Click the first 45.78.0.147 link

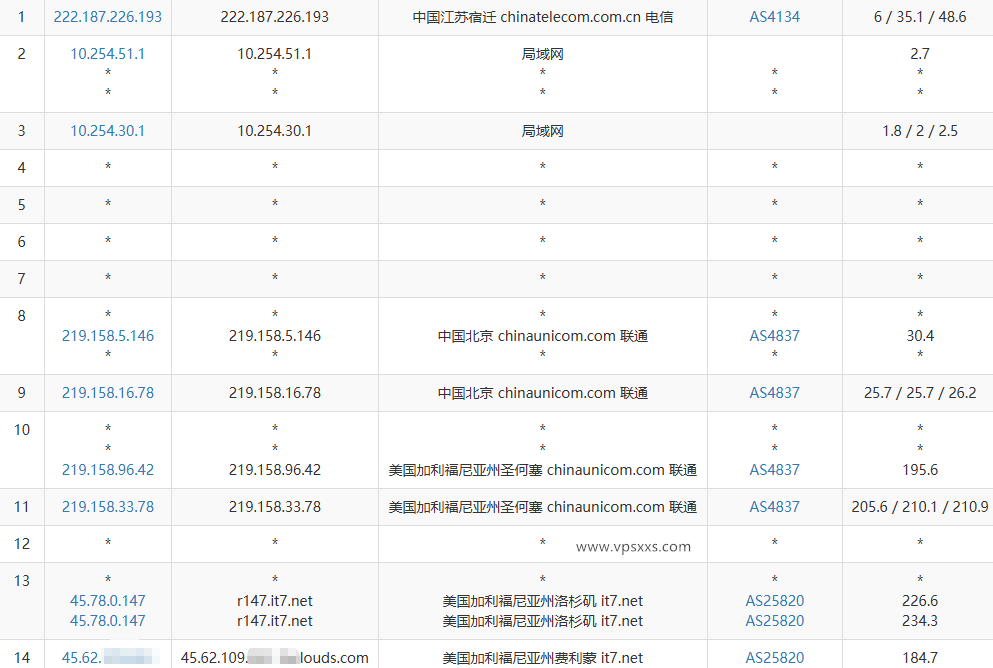pos(108,601)
